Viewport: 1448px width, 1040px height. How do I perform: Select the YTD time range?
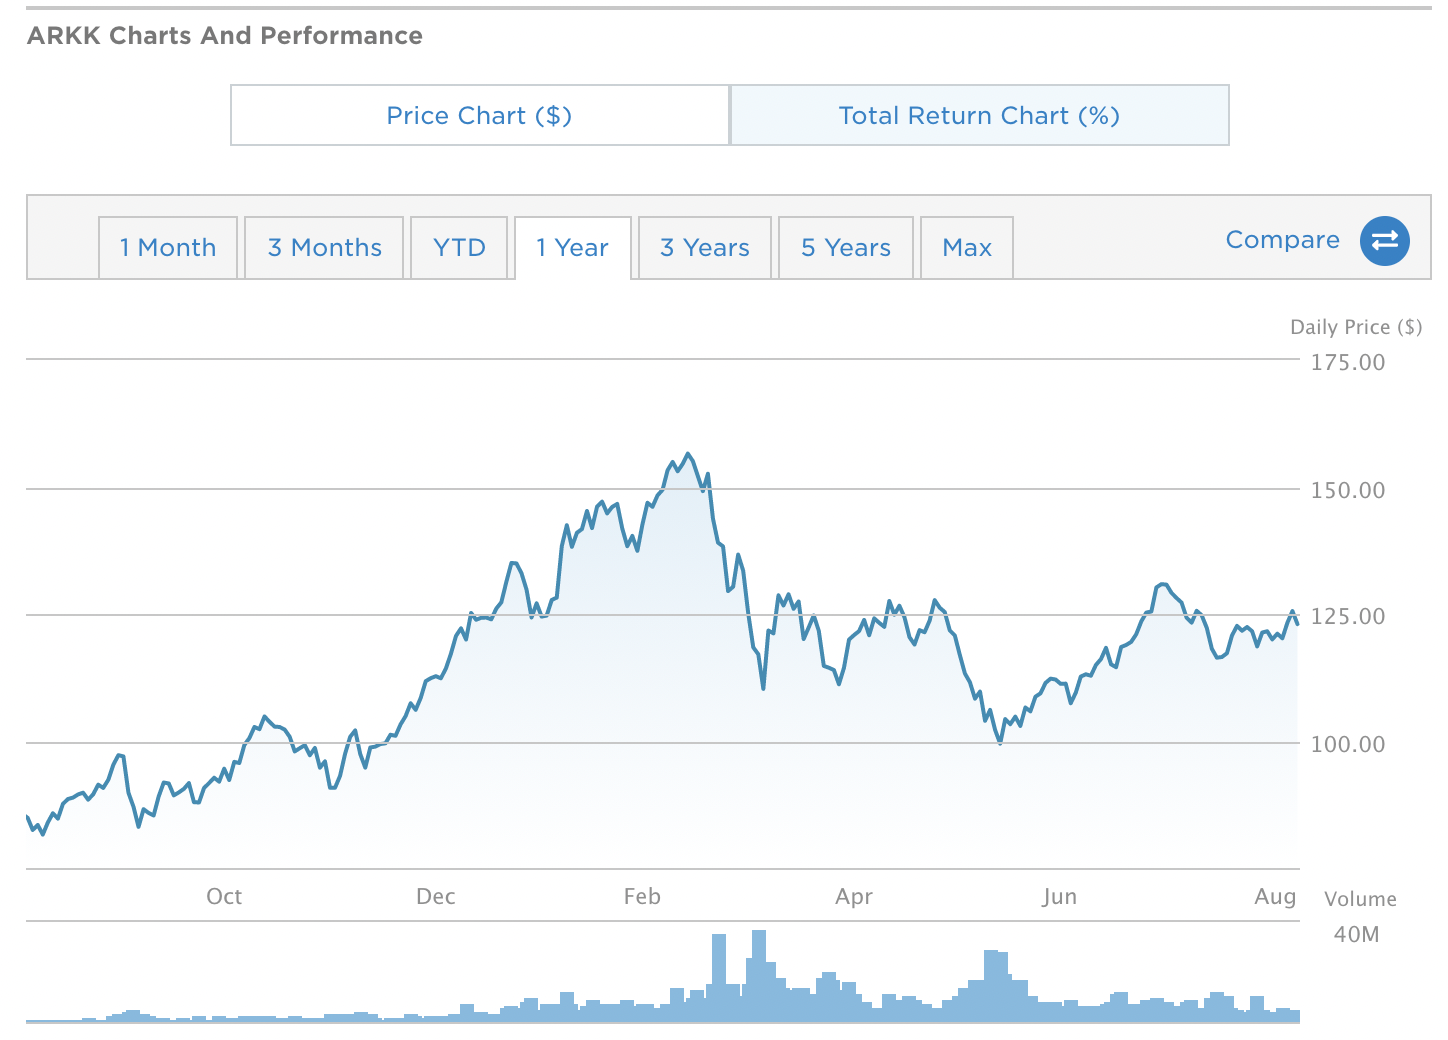click(x=459, y=248)
